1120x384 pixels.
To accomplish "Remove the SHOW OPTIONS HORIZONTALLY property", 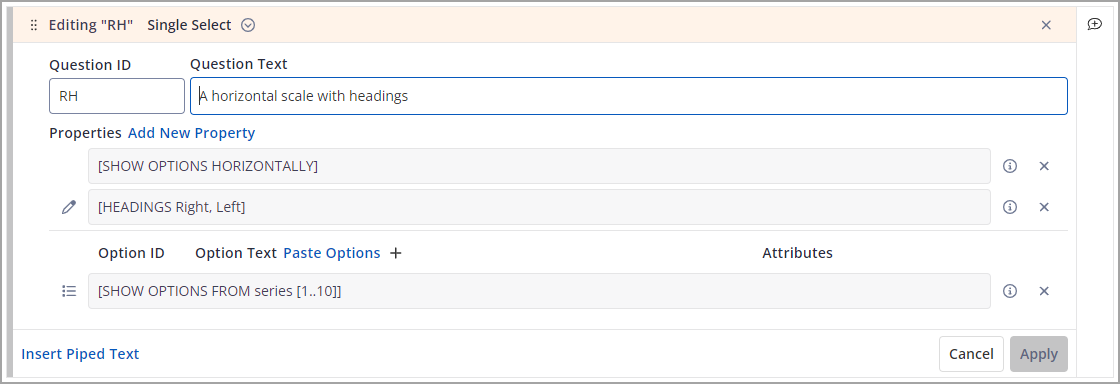I will (1044, 166).
